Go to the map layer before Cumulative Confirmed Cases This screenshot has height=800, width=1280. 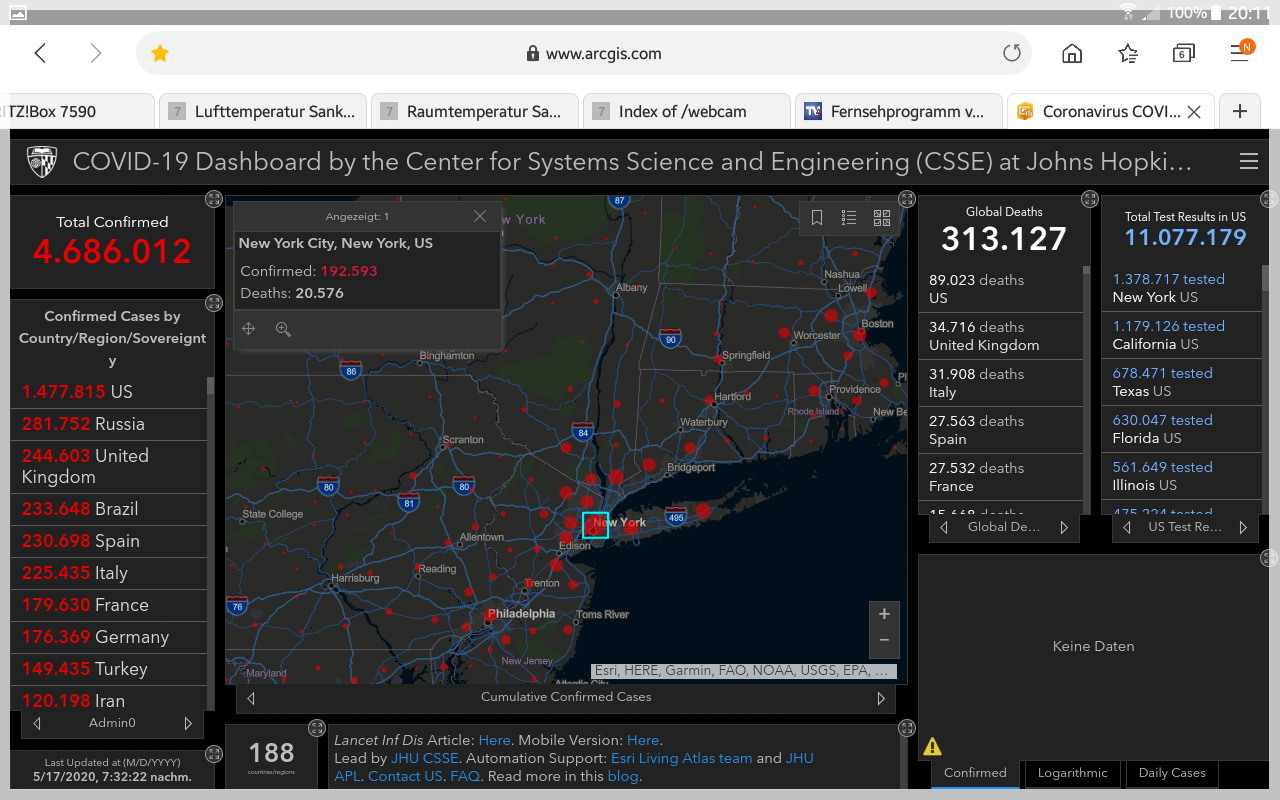pos(251,698)
